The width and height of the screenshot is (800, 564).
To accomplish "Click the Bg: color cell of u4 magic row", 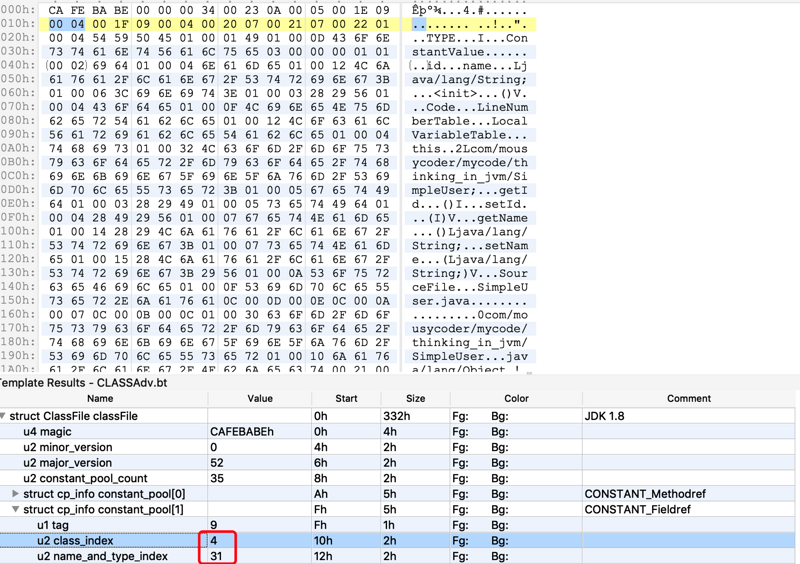I will [499, 432].
